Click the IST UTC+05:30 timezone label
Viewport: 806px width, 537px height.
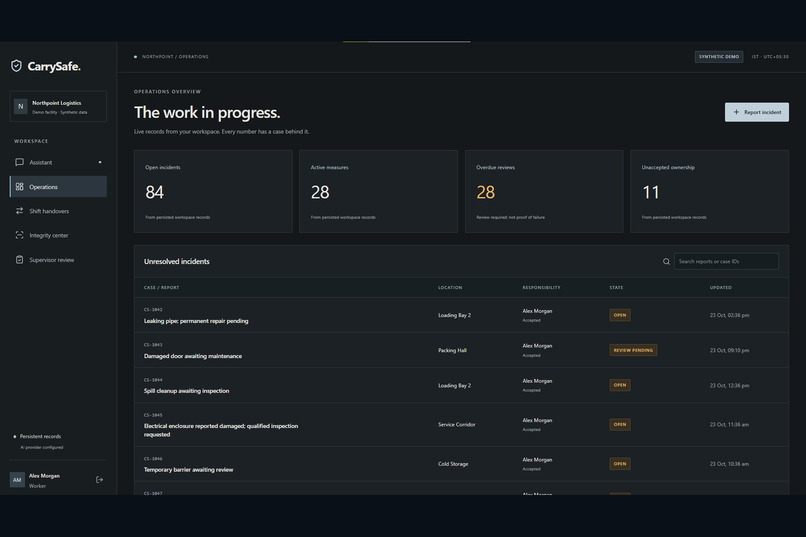tap(770, 57)
